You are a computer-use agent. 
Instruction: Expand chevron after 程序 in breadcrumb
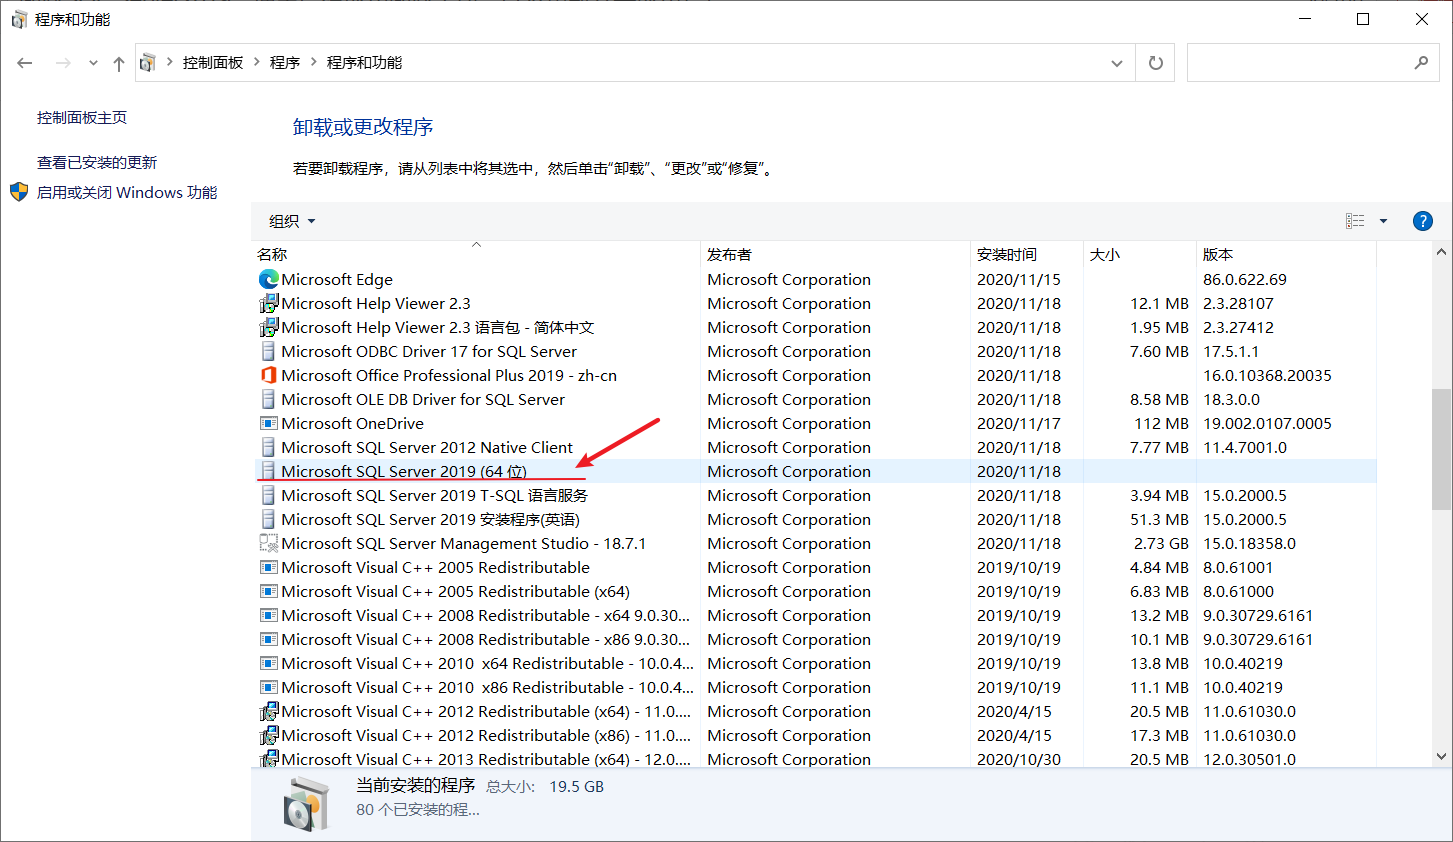tap(314, 62)
